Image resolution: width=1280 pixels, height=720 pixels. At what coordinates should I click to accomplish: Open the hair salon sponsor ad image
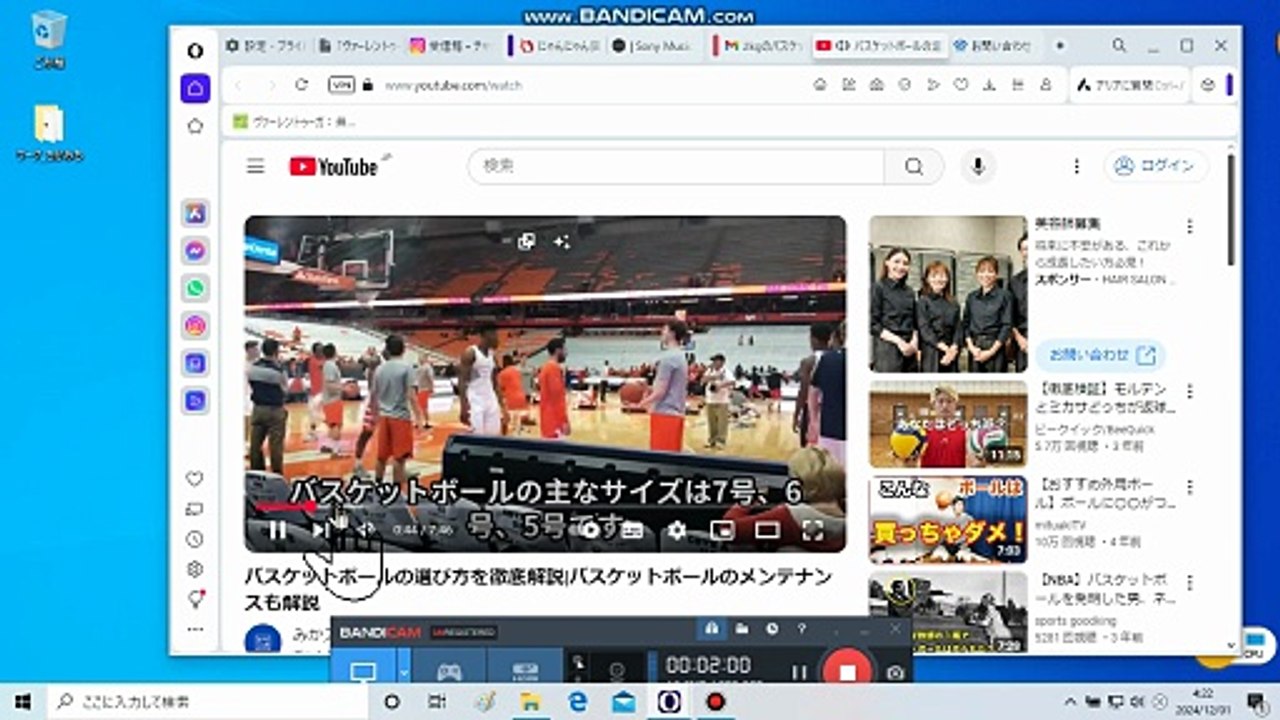[948, 294]
